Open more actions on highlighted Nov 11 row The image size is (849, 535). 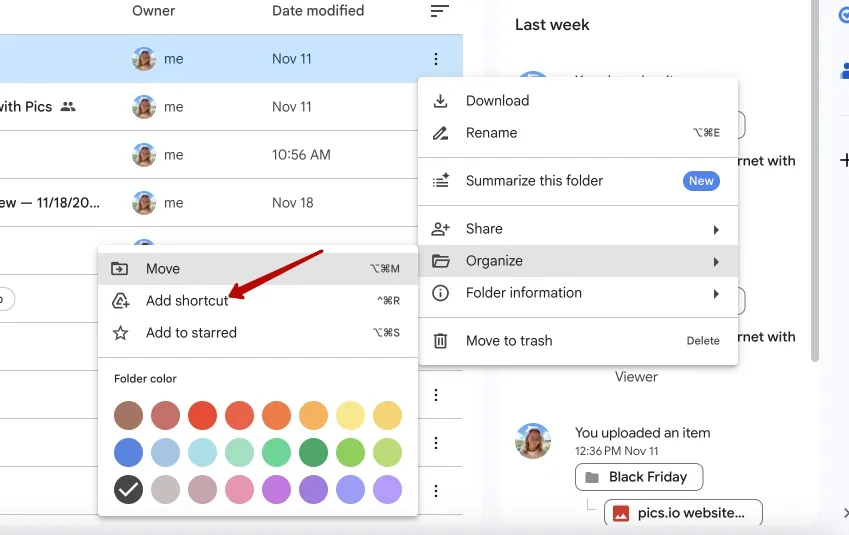436,59
